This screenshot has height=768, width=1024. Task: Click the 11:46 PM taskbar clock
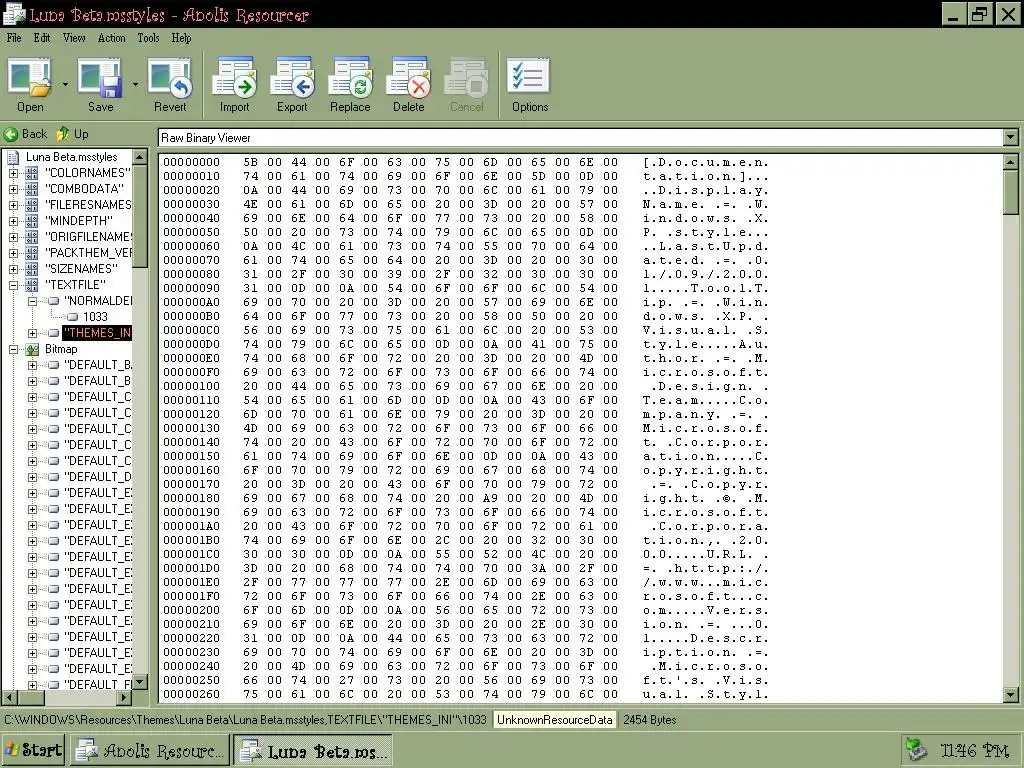tap(974, 750)
